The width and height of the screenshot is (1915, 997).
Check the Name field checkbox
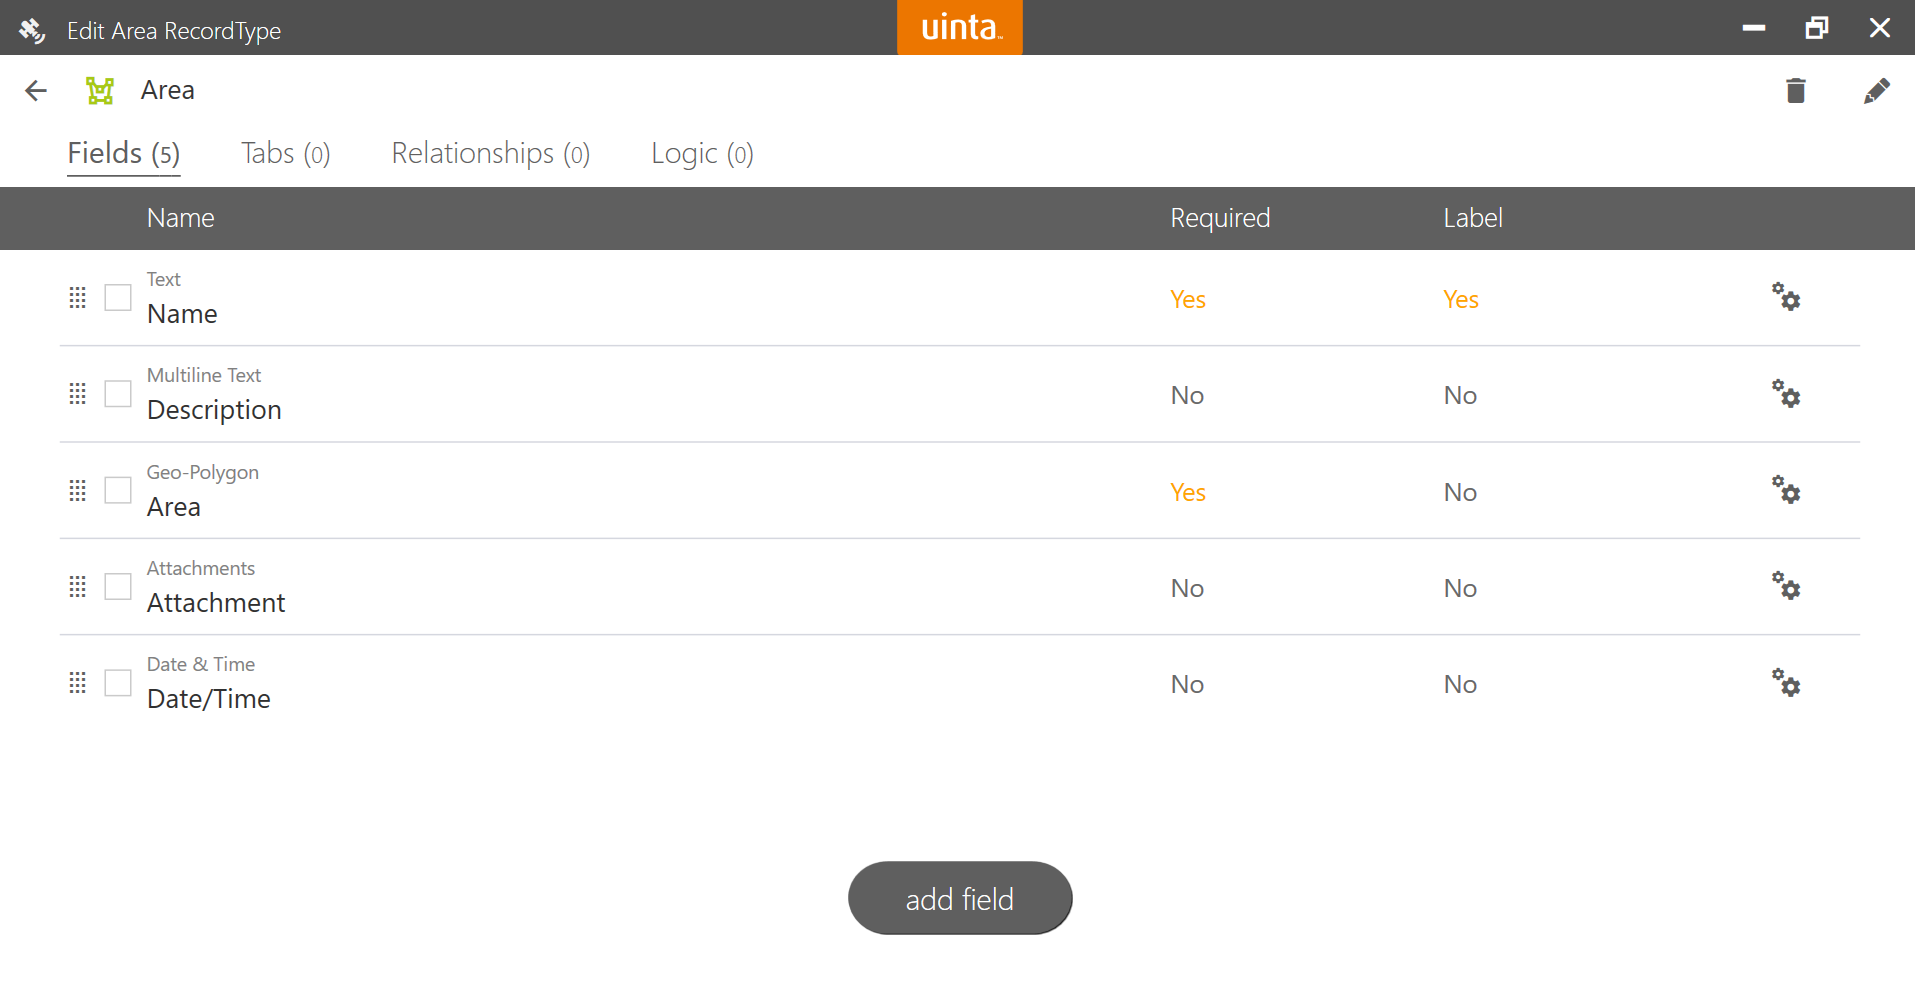click(118, 298)
